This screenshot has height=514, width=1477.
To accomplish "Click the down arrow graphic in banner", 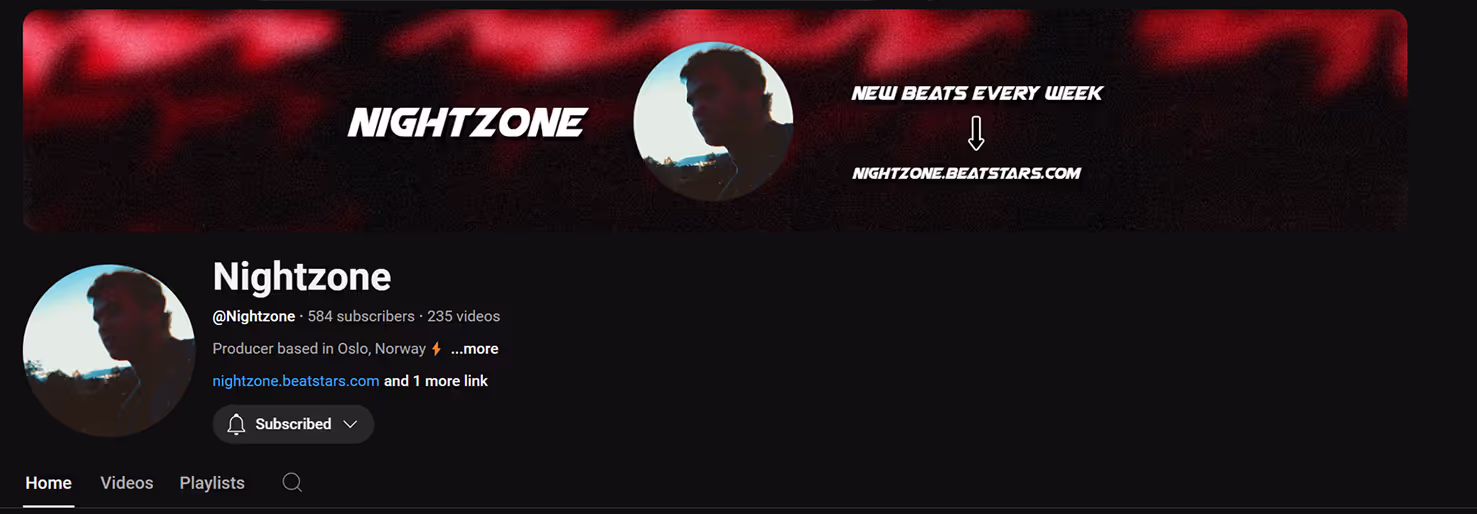I will (x=977, y=133).
